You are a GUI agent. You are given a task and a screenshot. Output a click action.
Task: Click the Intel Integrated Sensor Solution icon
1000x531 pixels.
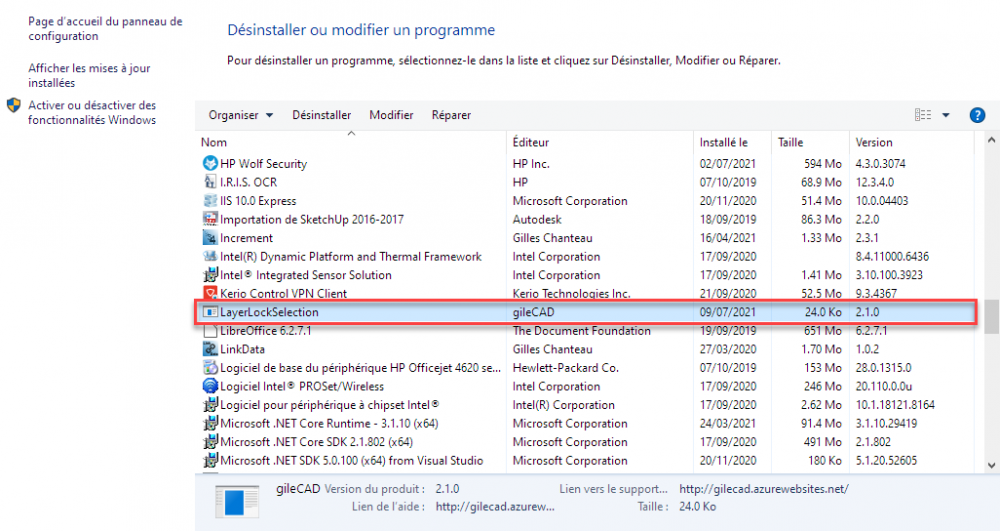pyautogui.click(x=210, y=275)
